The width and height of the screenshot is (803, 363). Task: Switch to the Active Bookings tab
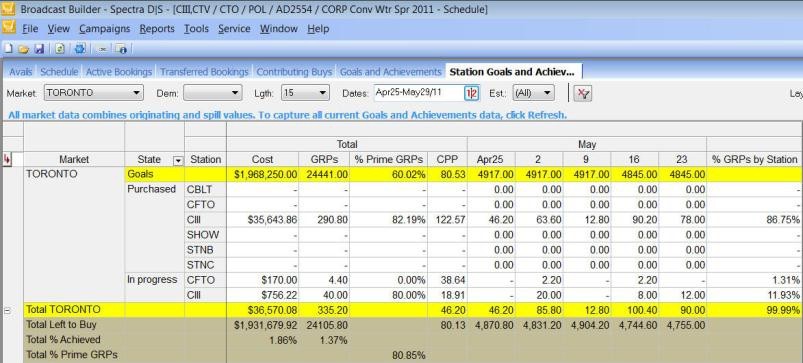coord(119,72)
